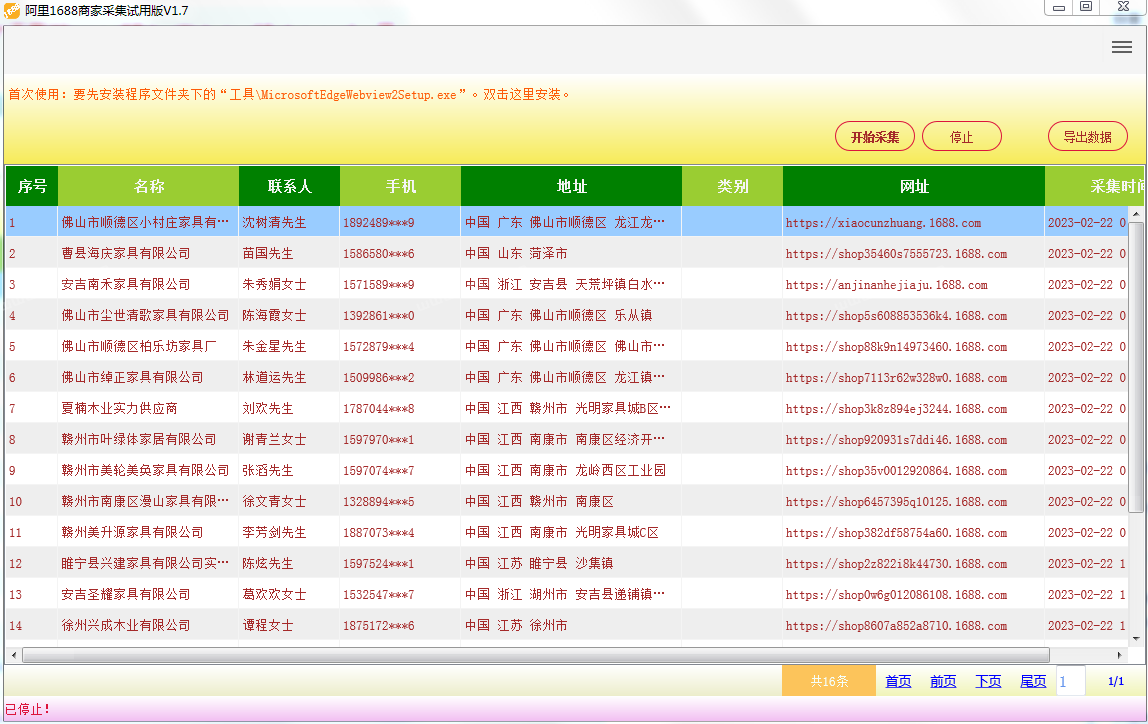The width and height of the screenshot is (1148, 724).
Task: Click the 序号 column header
Action: tap(32, 186)
